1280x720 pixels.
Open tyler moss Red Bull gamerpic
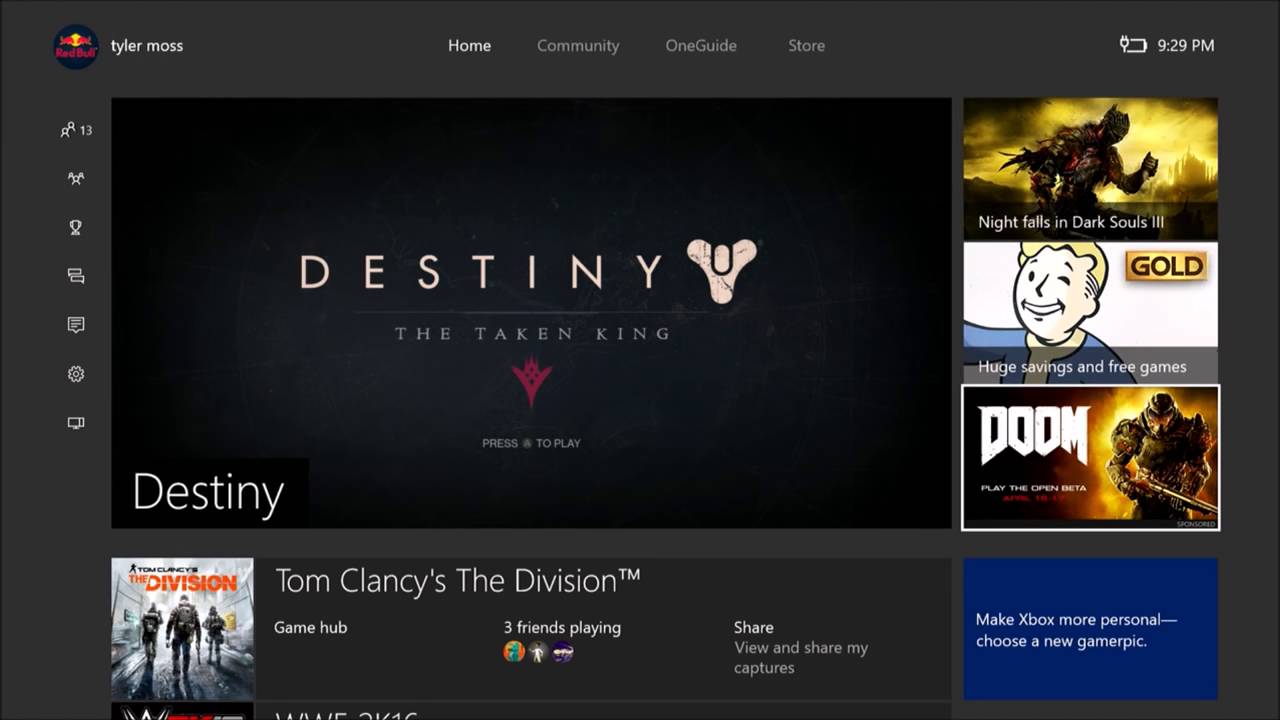pos(76,46)
